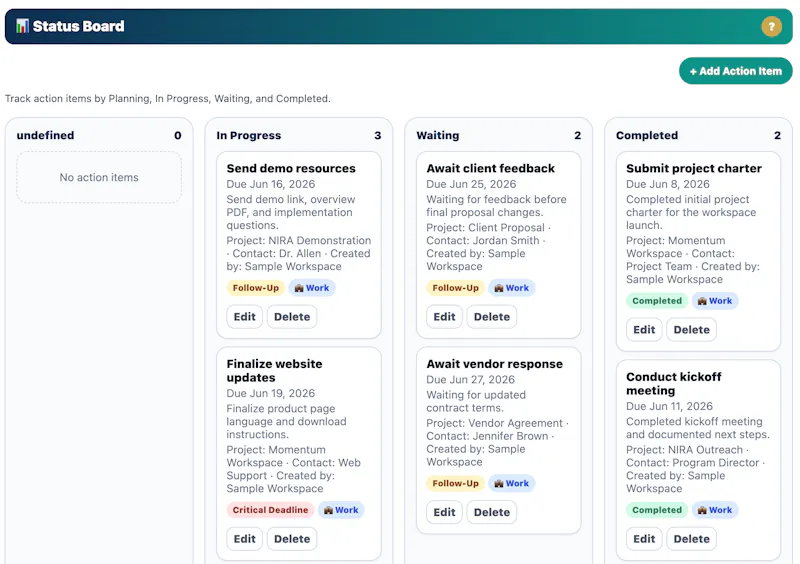800x564 pixels.
Task: Click 'Project: Client Proposal' details text
Action: (489, 247)
